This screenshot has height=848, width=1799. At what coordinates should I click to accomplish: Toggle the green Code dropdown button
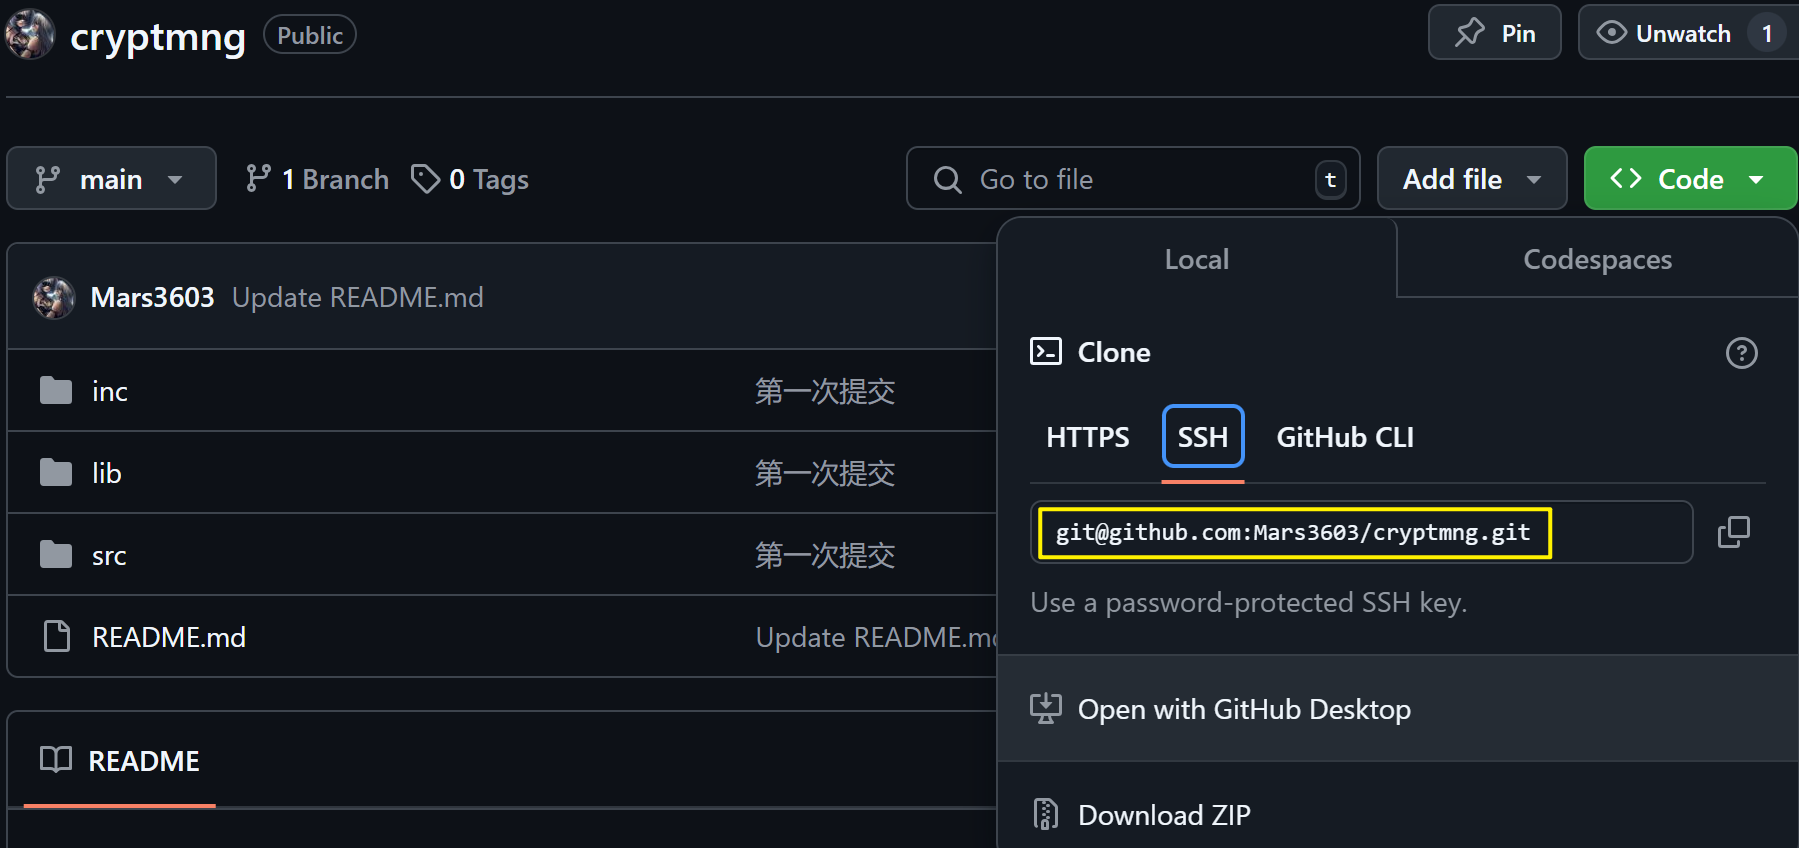coord(1690,179)
